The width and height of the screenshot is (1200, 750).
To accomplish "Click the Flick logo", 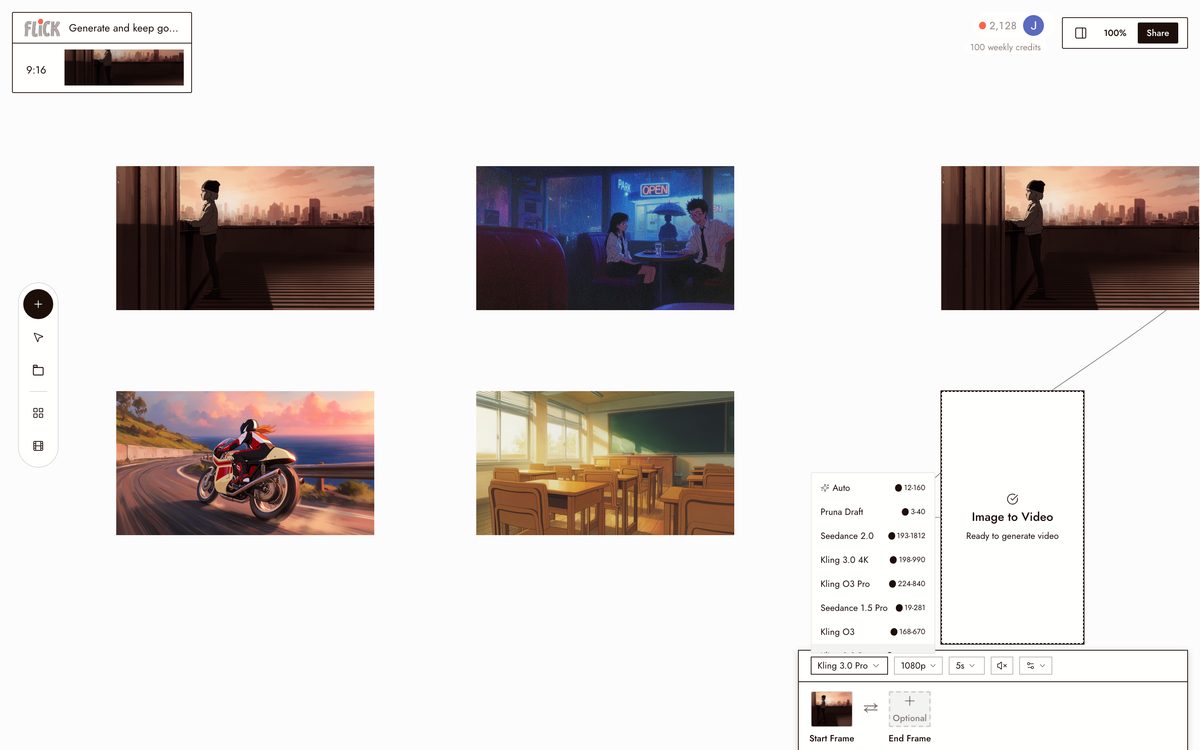I will pos(42,28).
